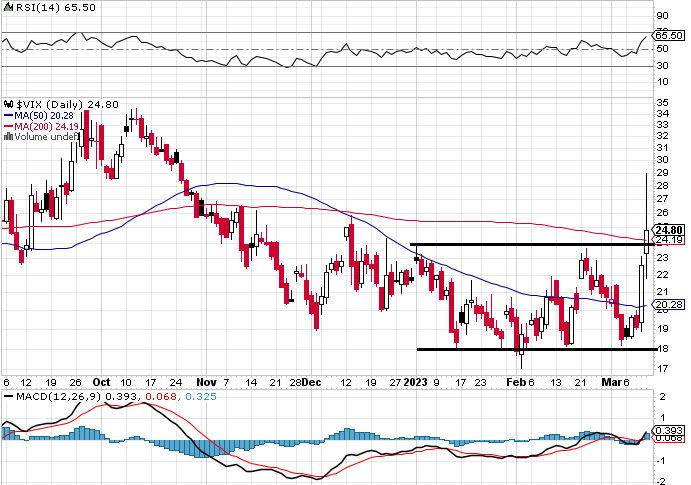
Task: Click the 65.50 RSI value tag
Action: (x=667, y=34)
